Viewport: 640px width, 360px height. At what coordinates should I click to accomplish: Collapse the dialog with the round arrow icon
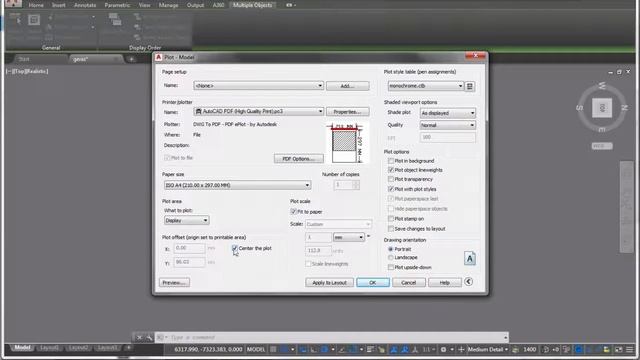pos(469,282)
